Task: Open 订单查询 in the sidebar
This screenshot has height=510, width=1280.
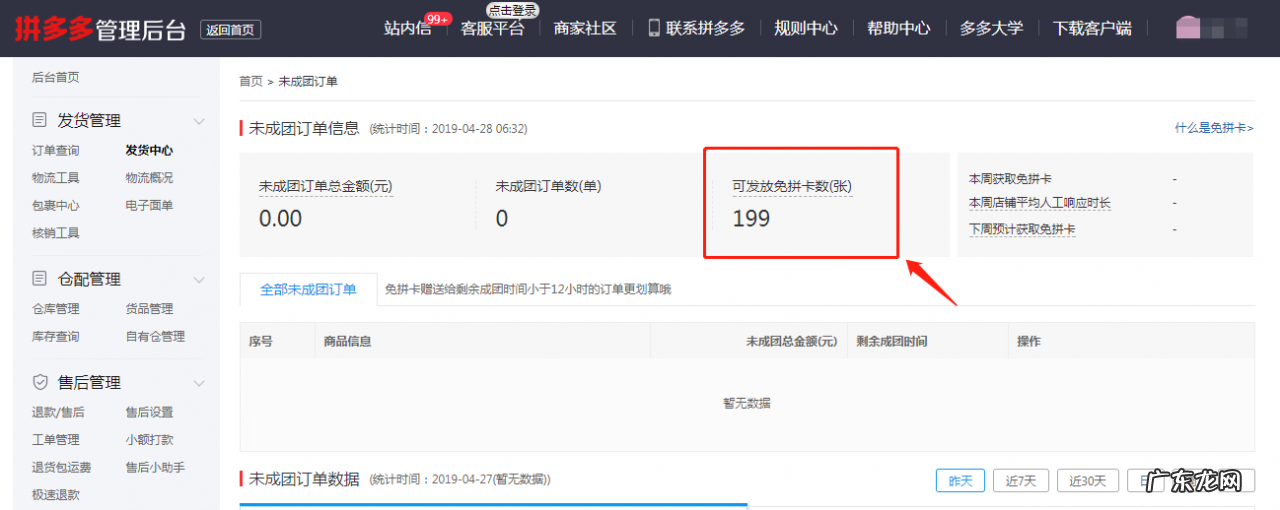Action: pyautogui.click(x=56, y=150)
